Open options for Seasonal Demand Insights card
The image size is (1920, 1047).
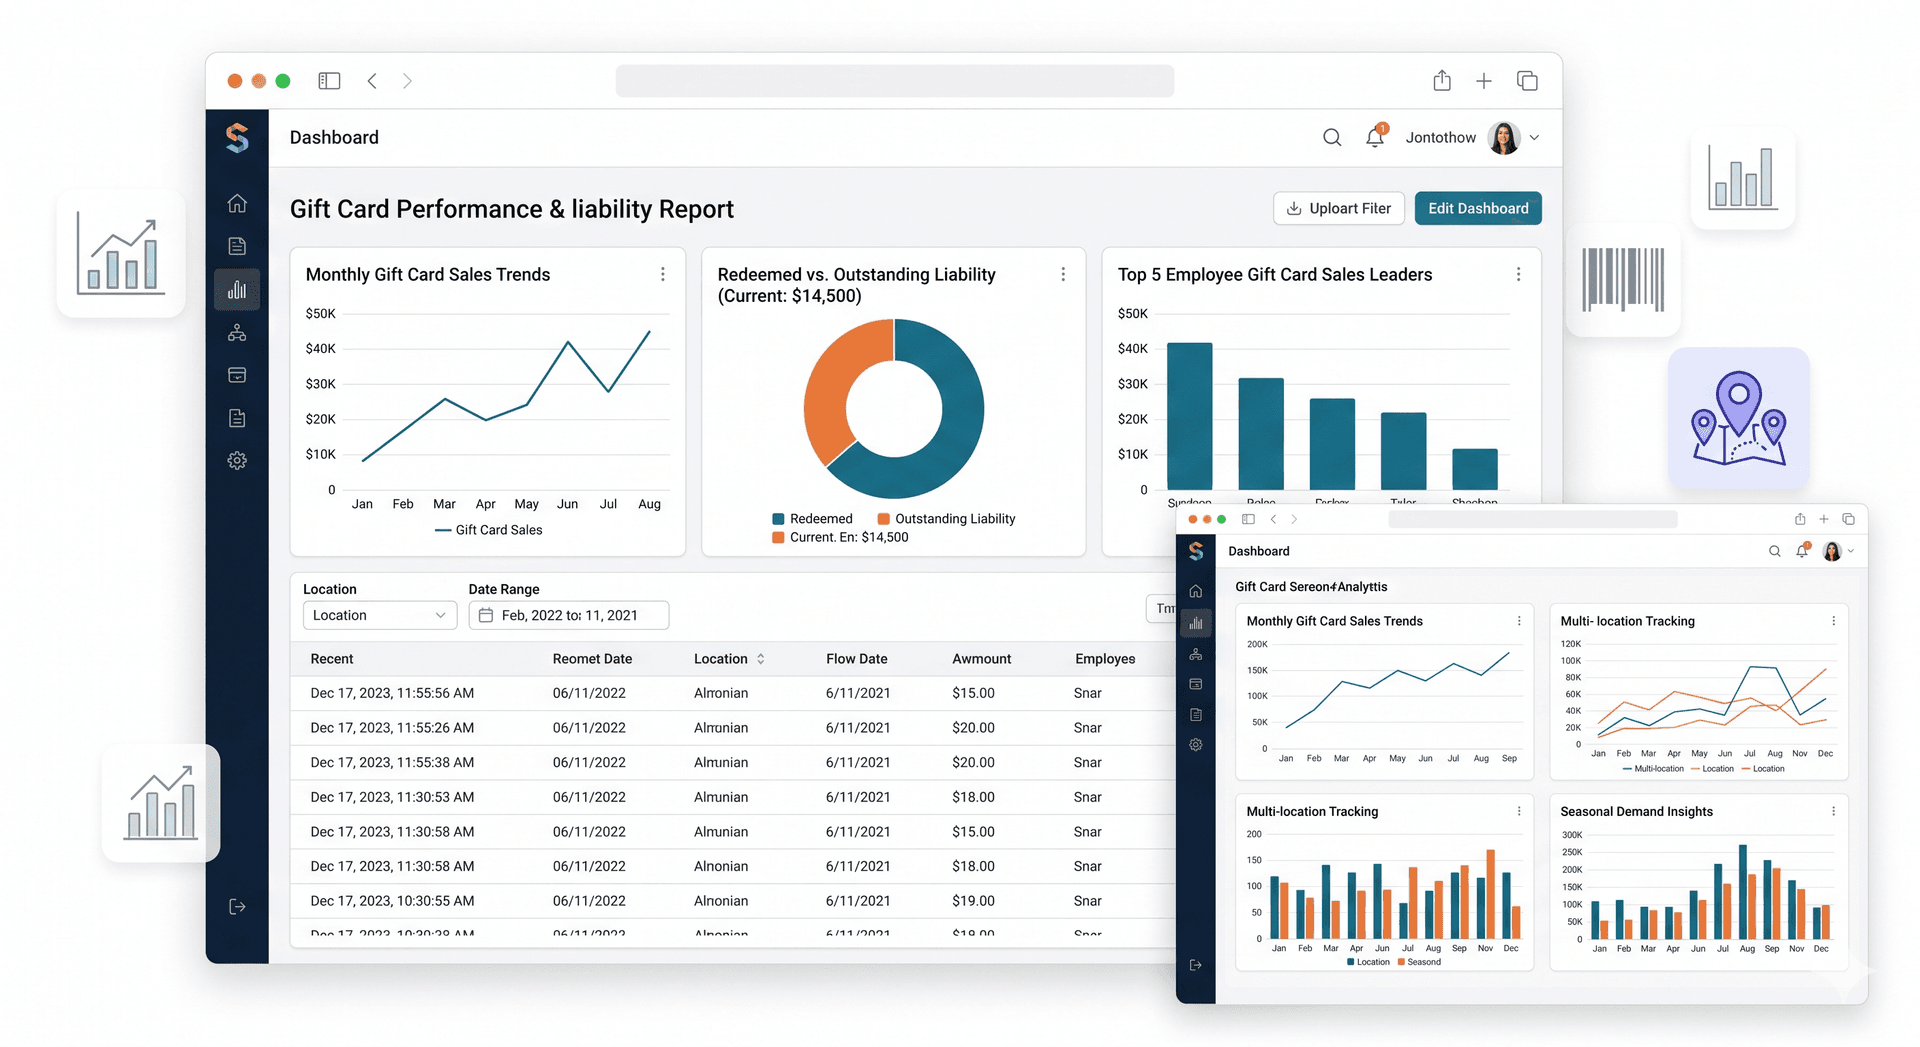coord(1833,812)
